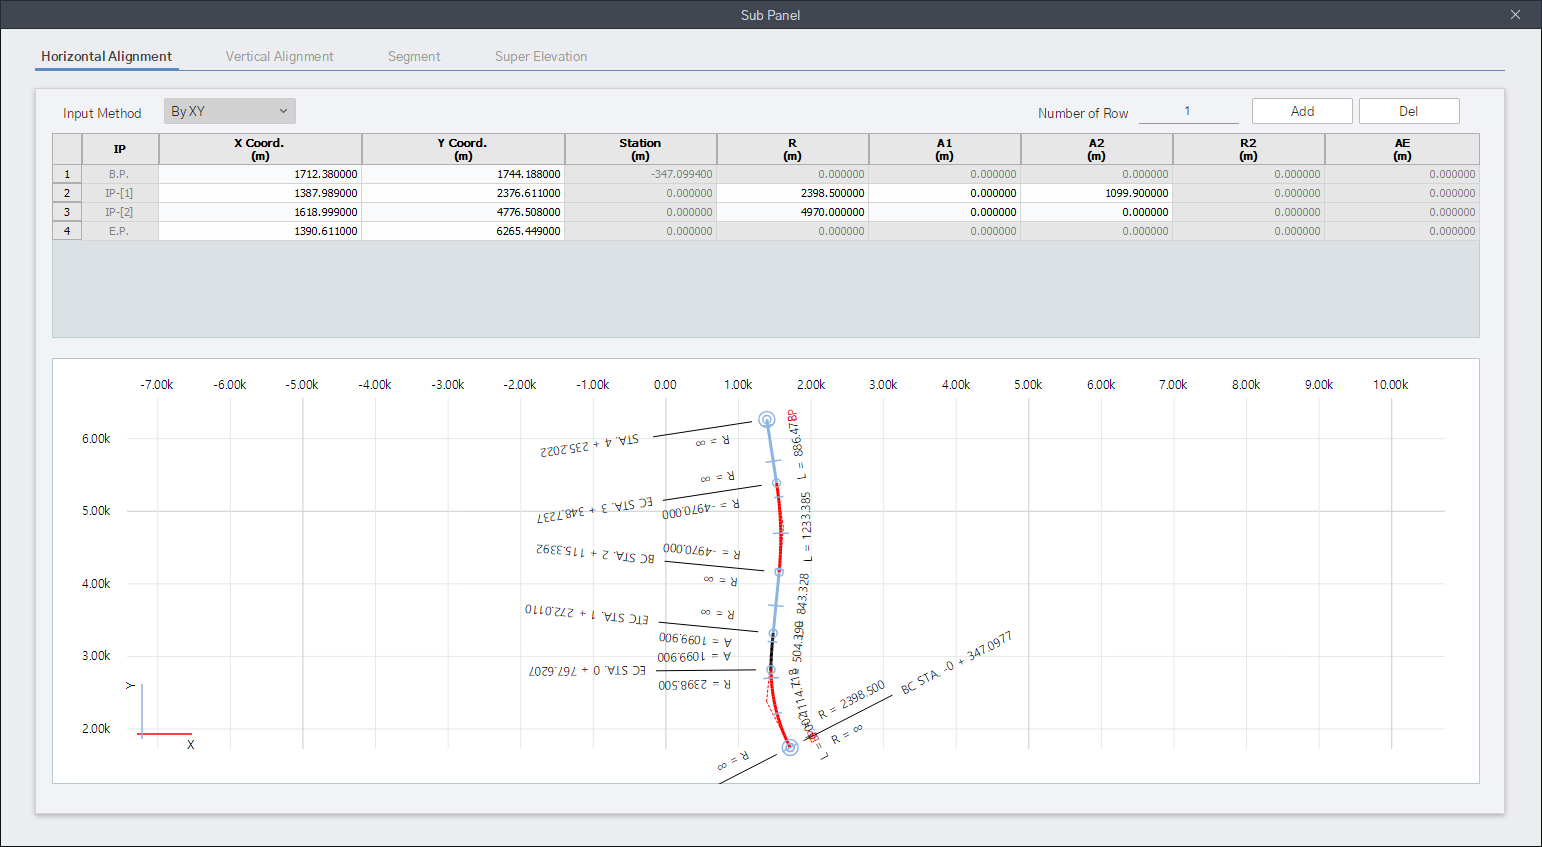Click the BC STA. -0 + 347.0977 label
Image resolution: width=1542 pixels, height=847 pixels.
pos(956,663)
